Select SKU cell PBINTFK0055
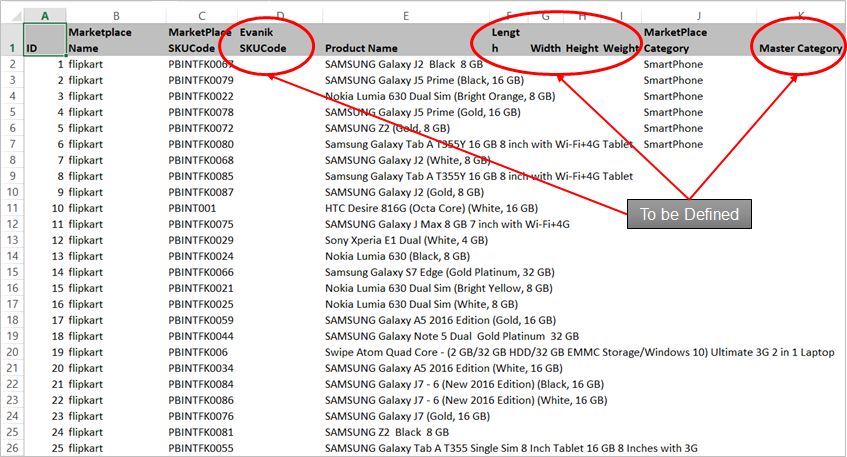Image resolution: width=847 pixels, height=457 pixels. [x=201, y=448]
